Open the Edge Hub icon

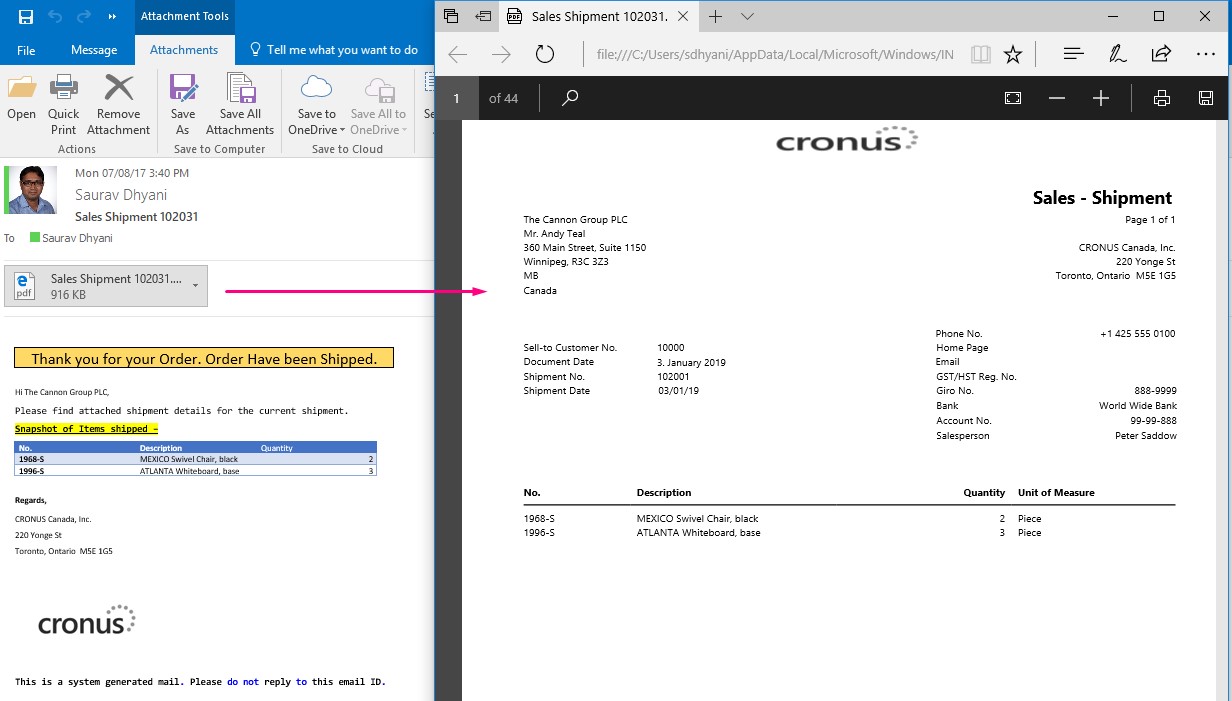[x=1073, y=54]
